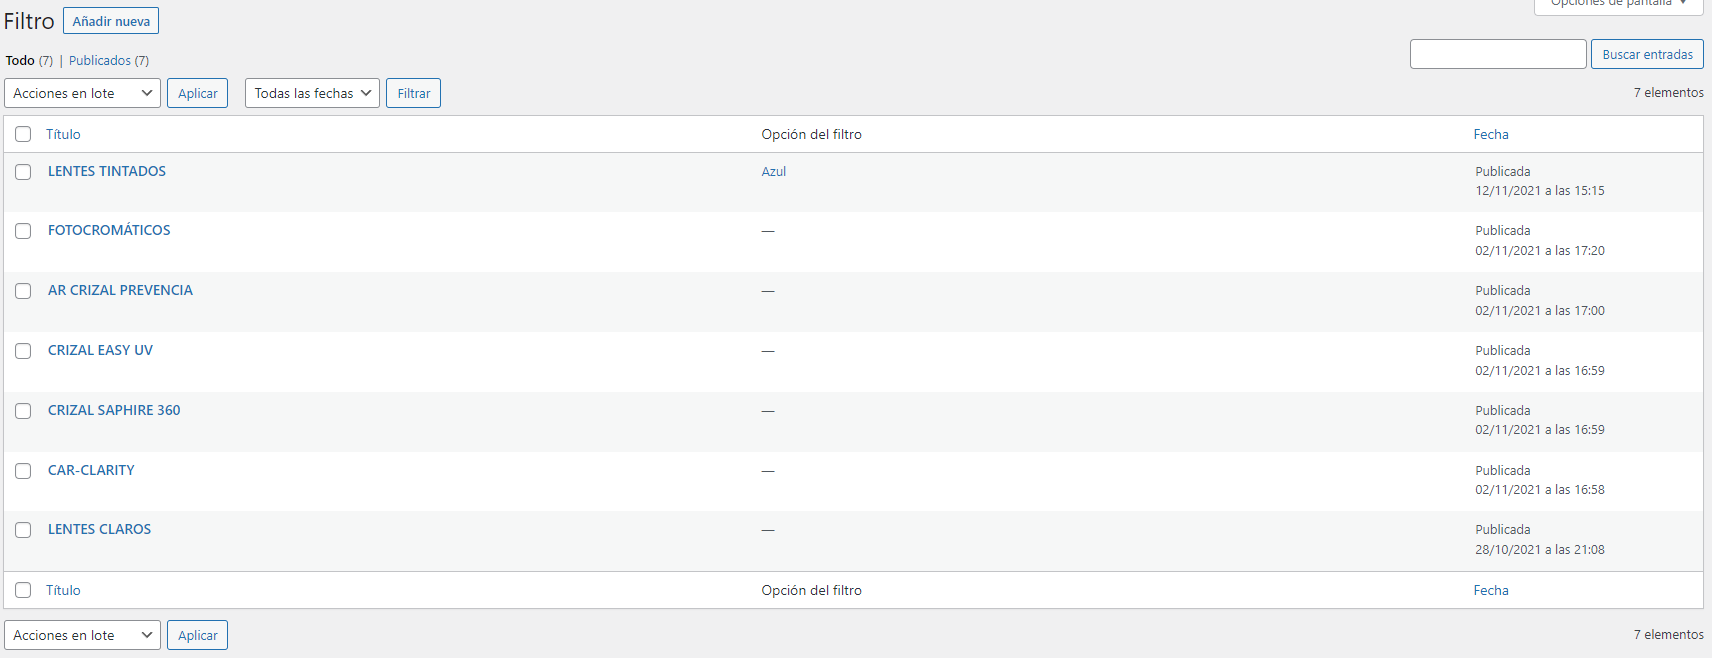Click the Filtrar button
Viewport: 1712px width, 658px height.
coord(413,93)
